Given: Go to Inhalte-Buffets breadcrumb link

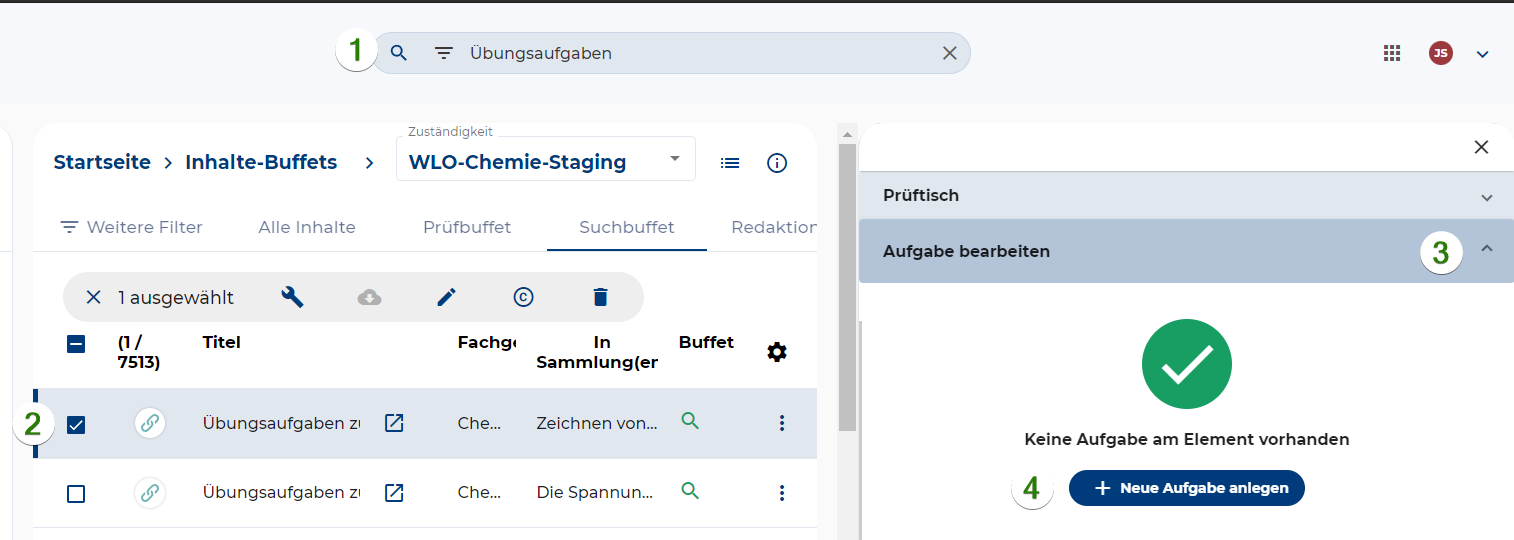Looking at the screenshot, I should pyautogui.click(x=261, y=162).
